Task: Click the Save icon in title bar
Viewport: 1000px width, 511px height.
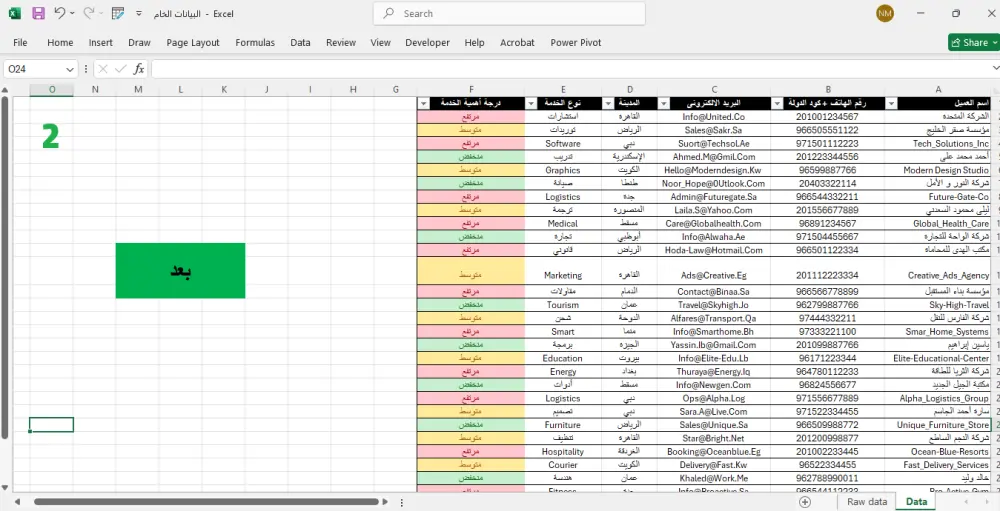Action: pyautogui.click(x=38, y=13)
